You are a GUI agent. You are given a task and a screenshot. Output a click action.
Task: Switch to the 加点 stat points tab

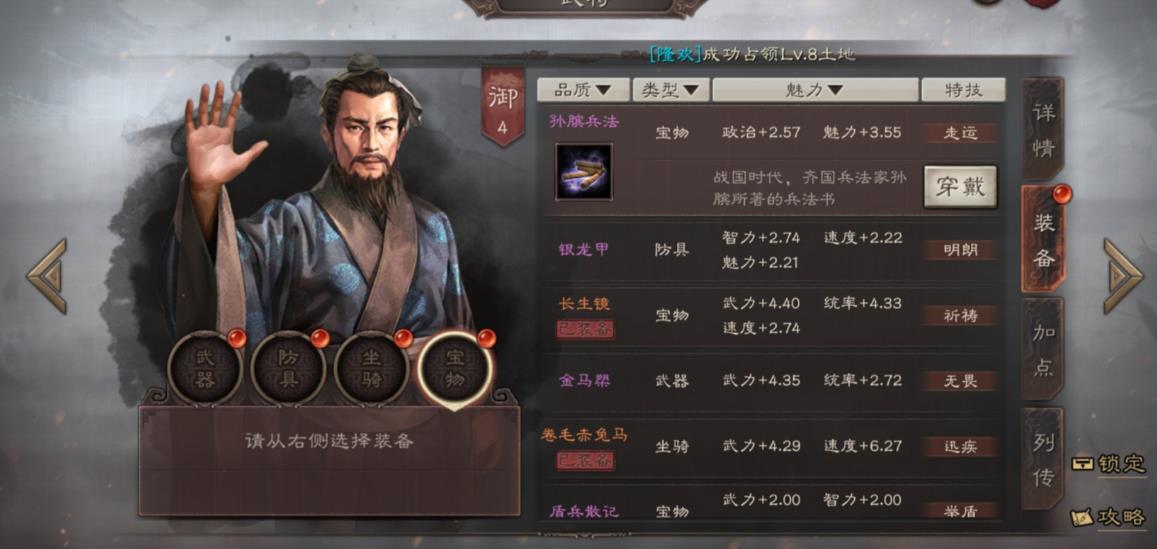(x=1043, y=348)
